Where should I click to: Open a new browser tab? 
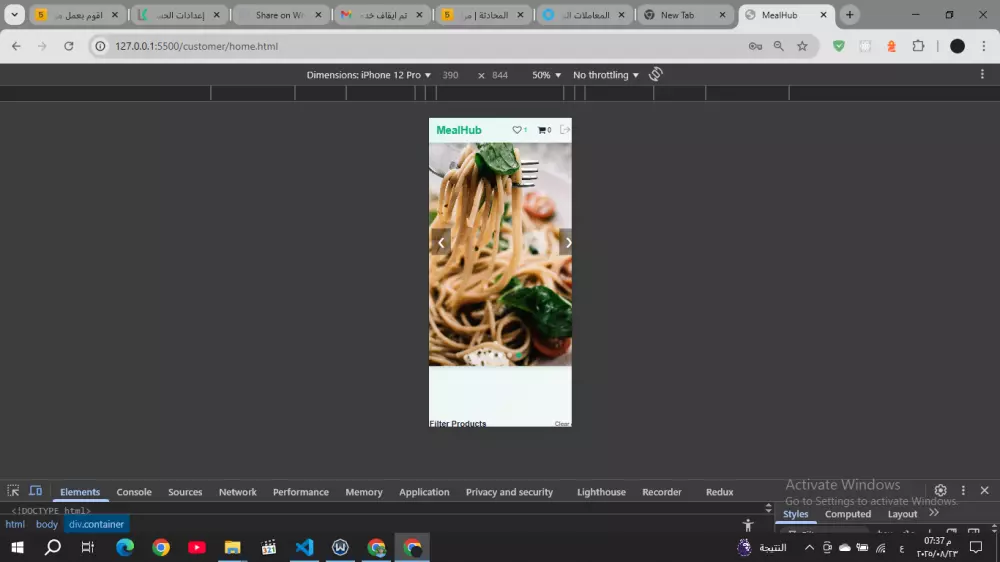[849, 15]
